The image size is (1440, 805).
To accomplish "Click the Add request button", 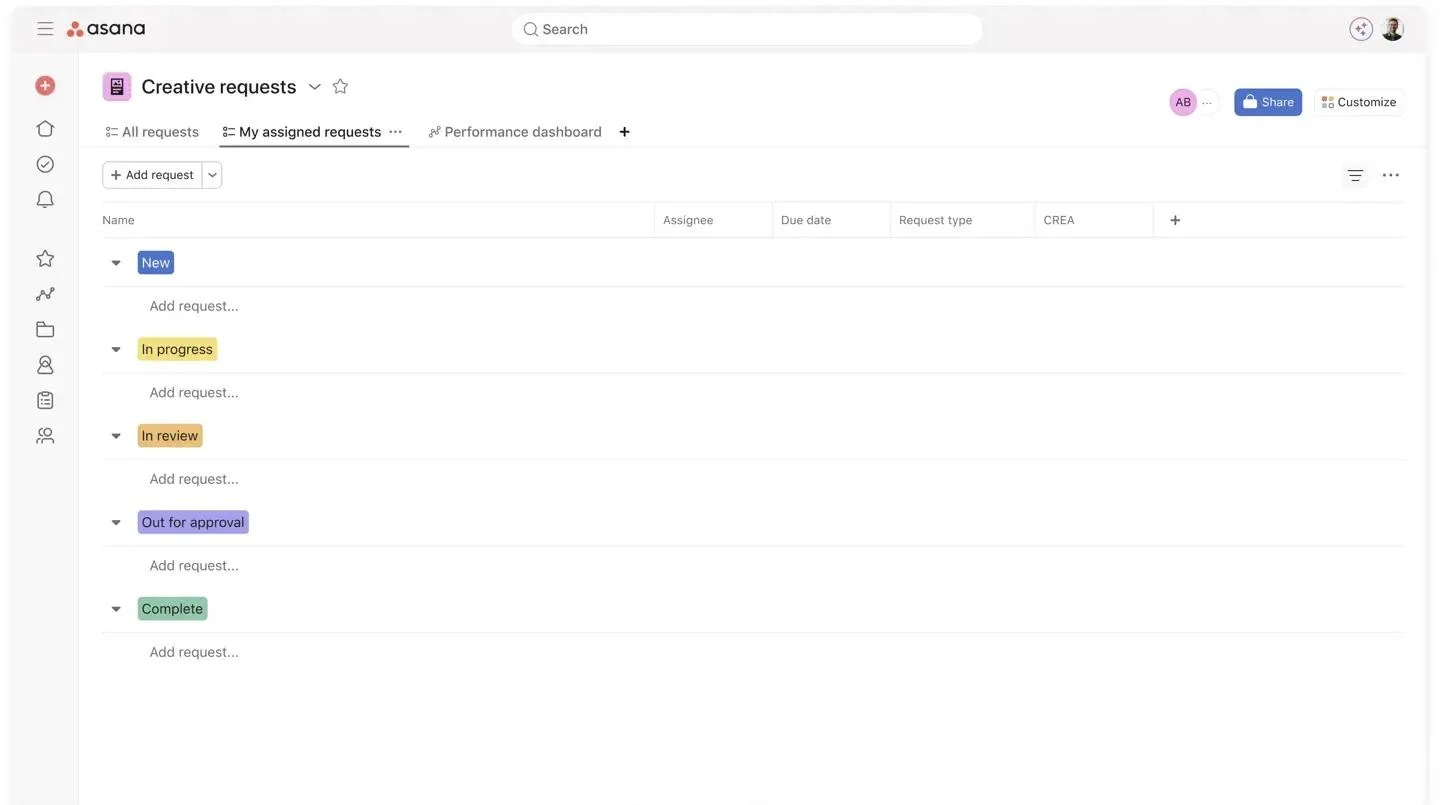I will coord(152,175).
